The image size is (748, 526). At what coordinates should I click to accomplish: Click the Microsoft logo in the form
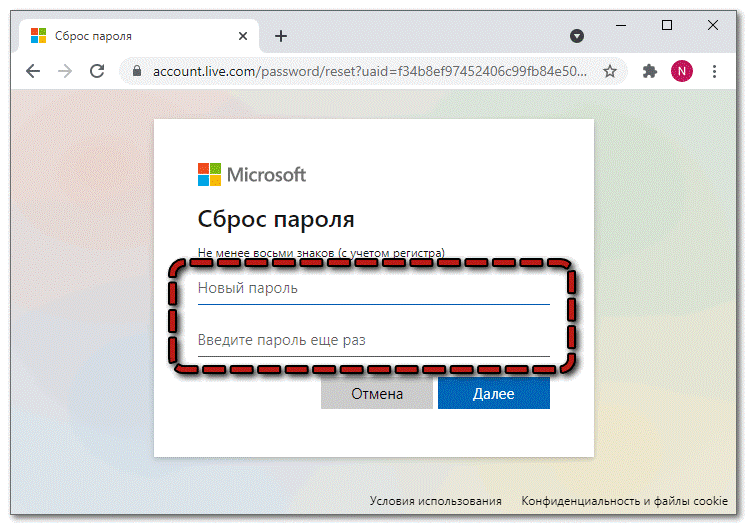(x=252, y=175)
